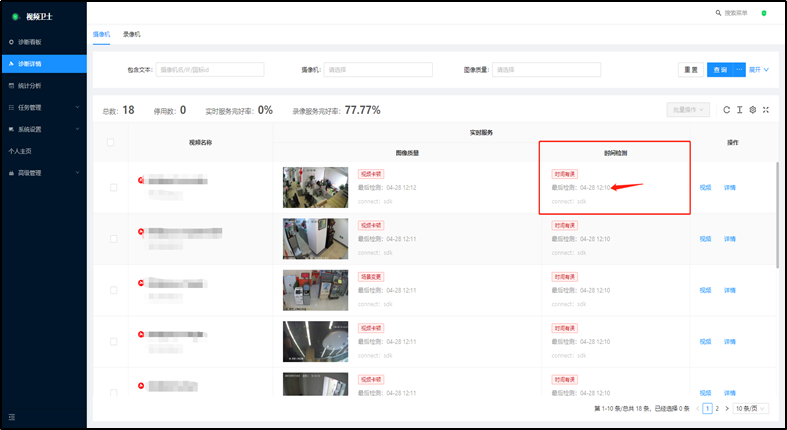Click the 重置 button
Viewport: 787px width, 430px height.
(691, 70)
